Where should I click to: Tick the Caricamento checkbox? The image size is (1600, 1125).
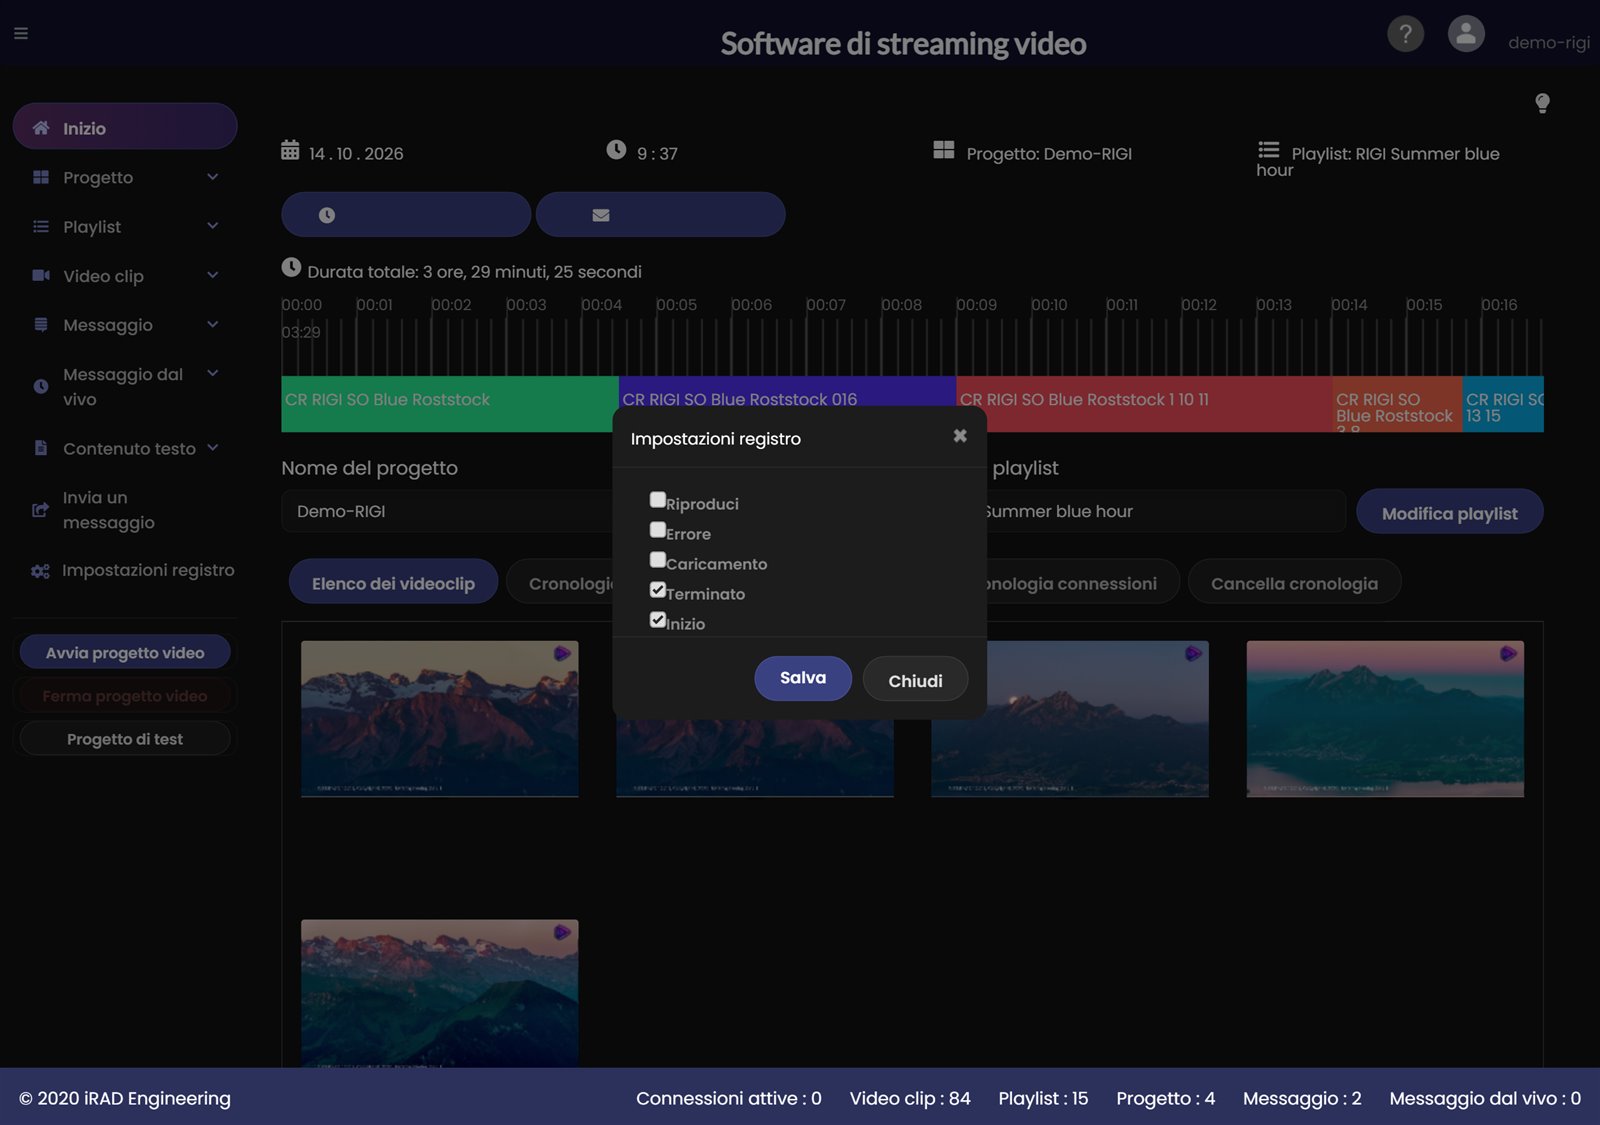658,560
